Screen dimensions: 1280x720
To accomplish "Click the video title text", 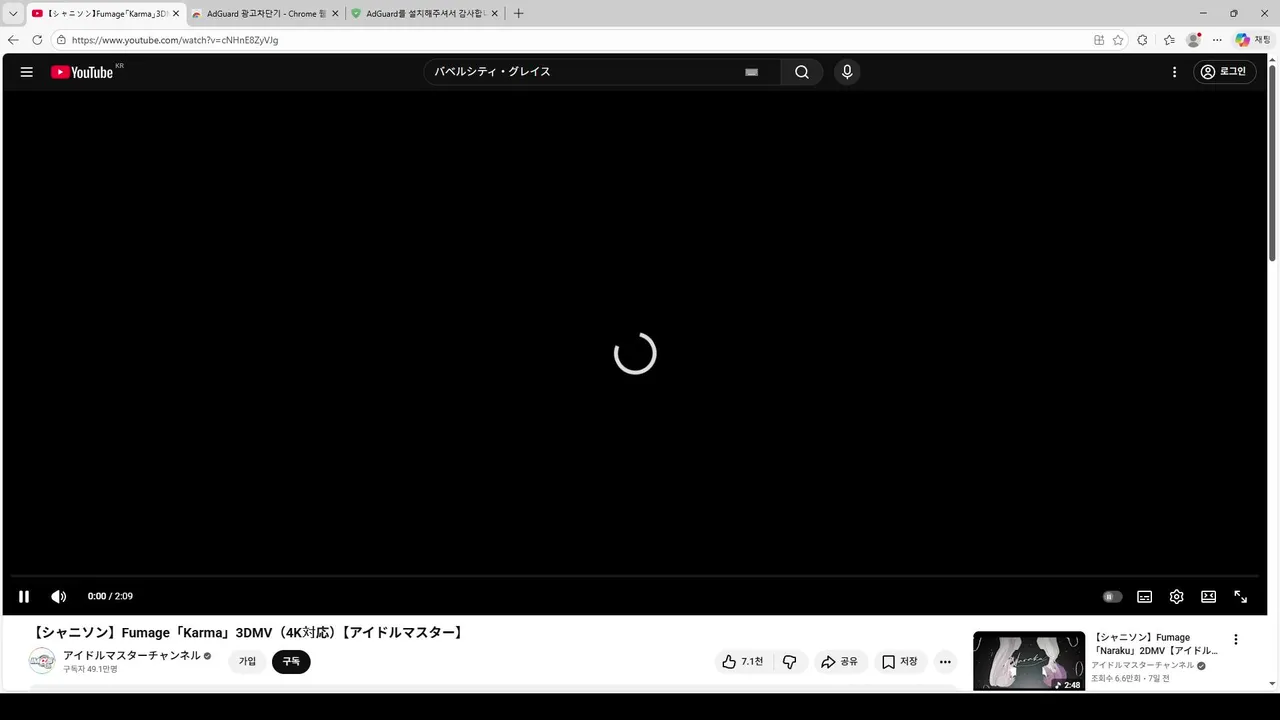I will pyautogui.click(x=248, y=633).
